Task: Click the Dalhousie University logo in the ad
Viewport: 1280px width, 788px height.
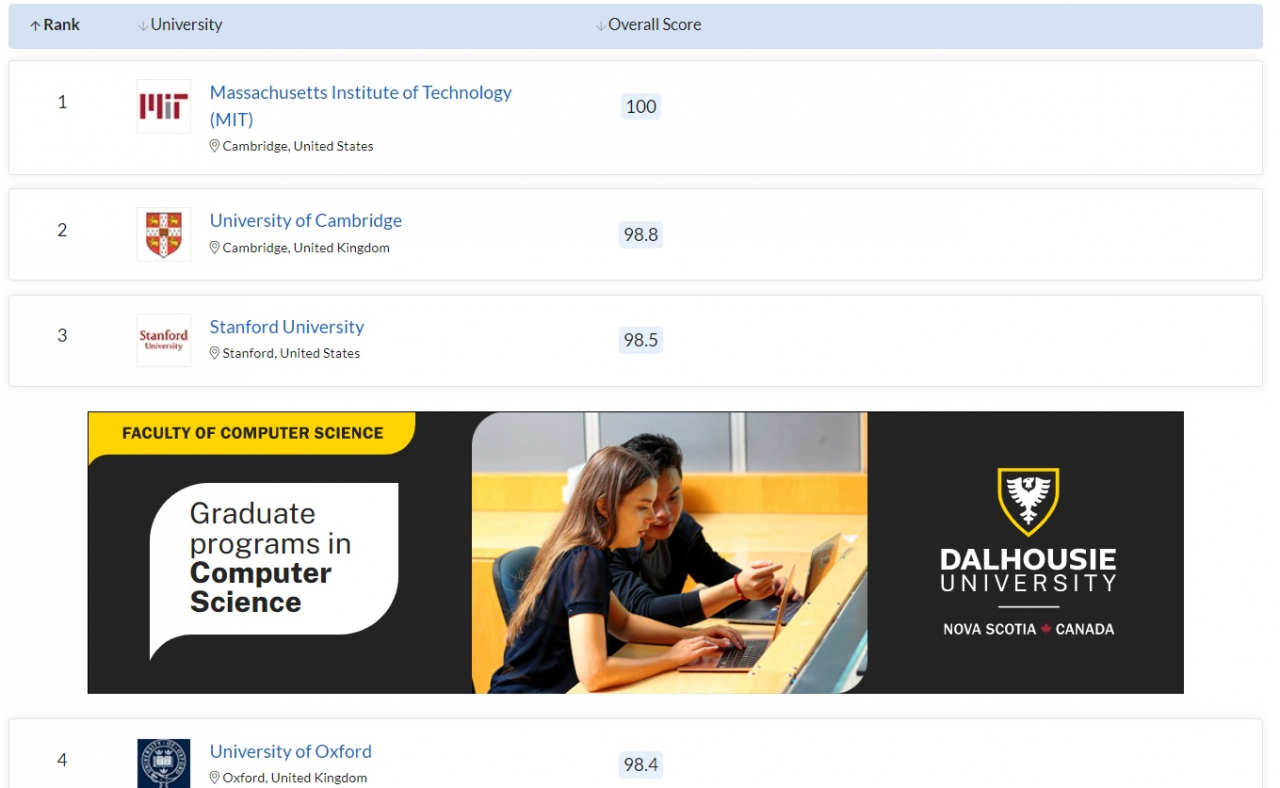Action: tap(1028, 530)
